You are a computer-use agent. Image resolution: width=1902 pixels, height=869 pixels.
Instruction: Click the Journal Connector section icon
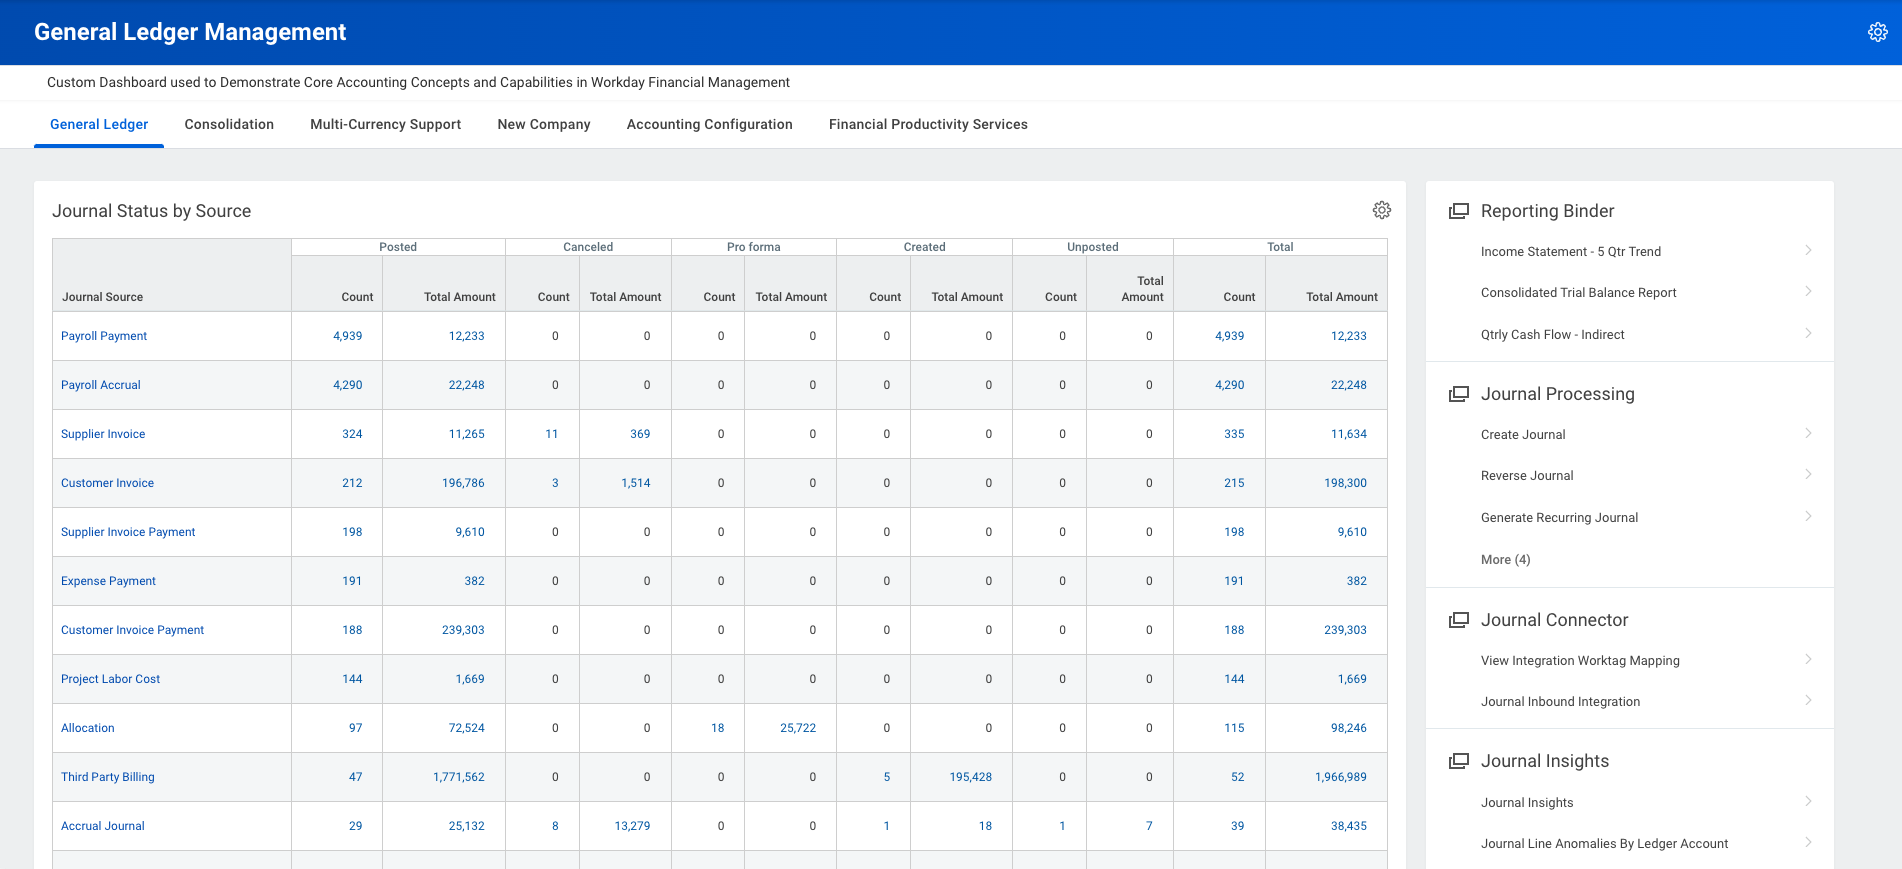[x=1459, y=620]
